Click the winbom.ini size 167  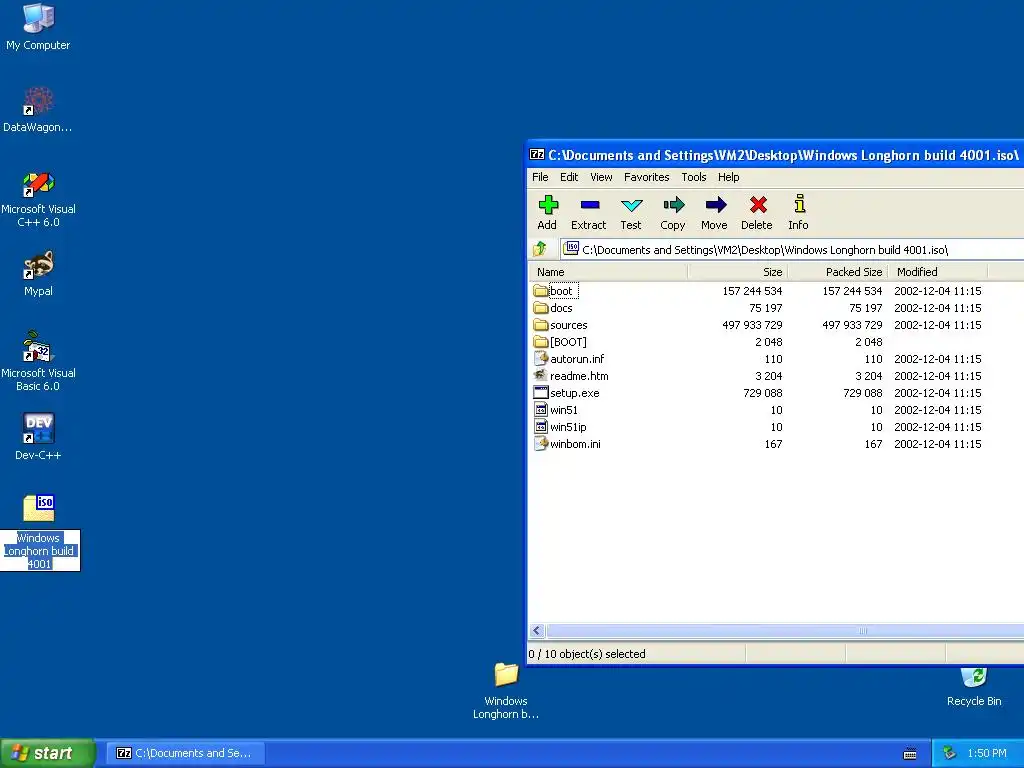pos(773,443)
